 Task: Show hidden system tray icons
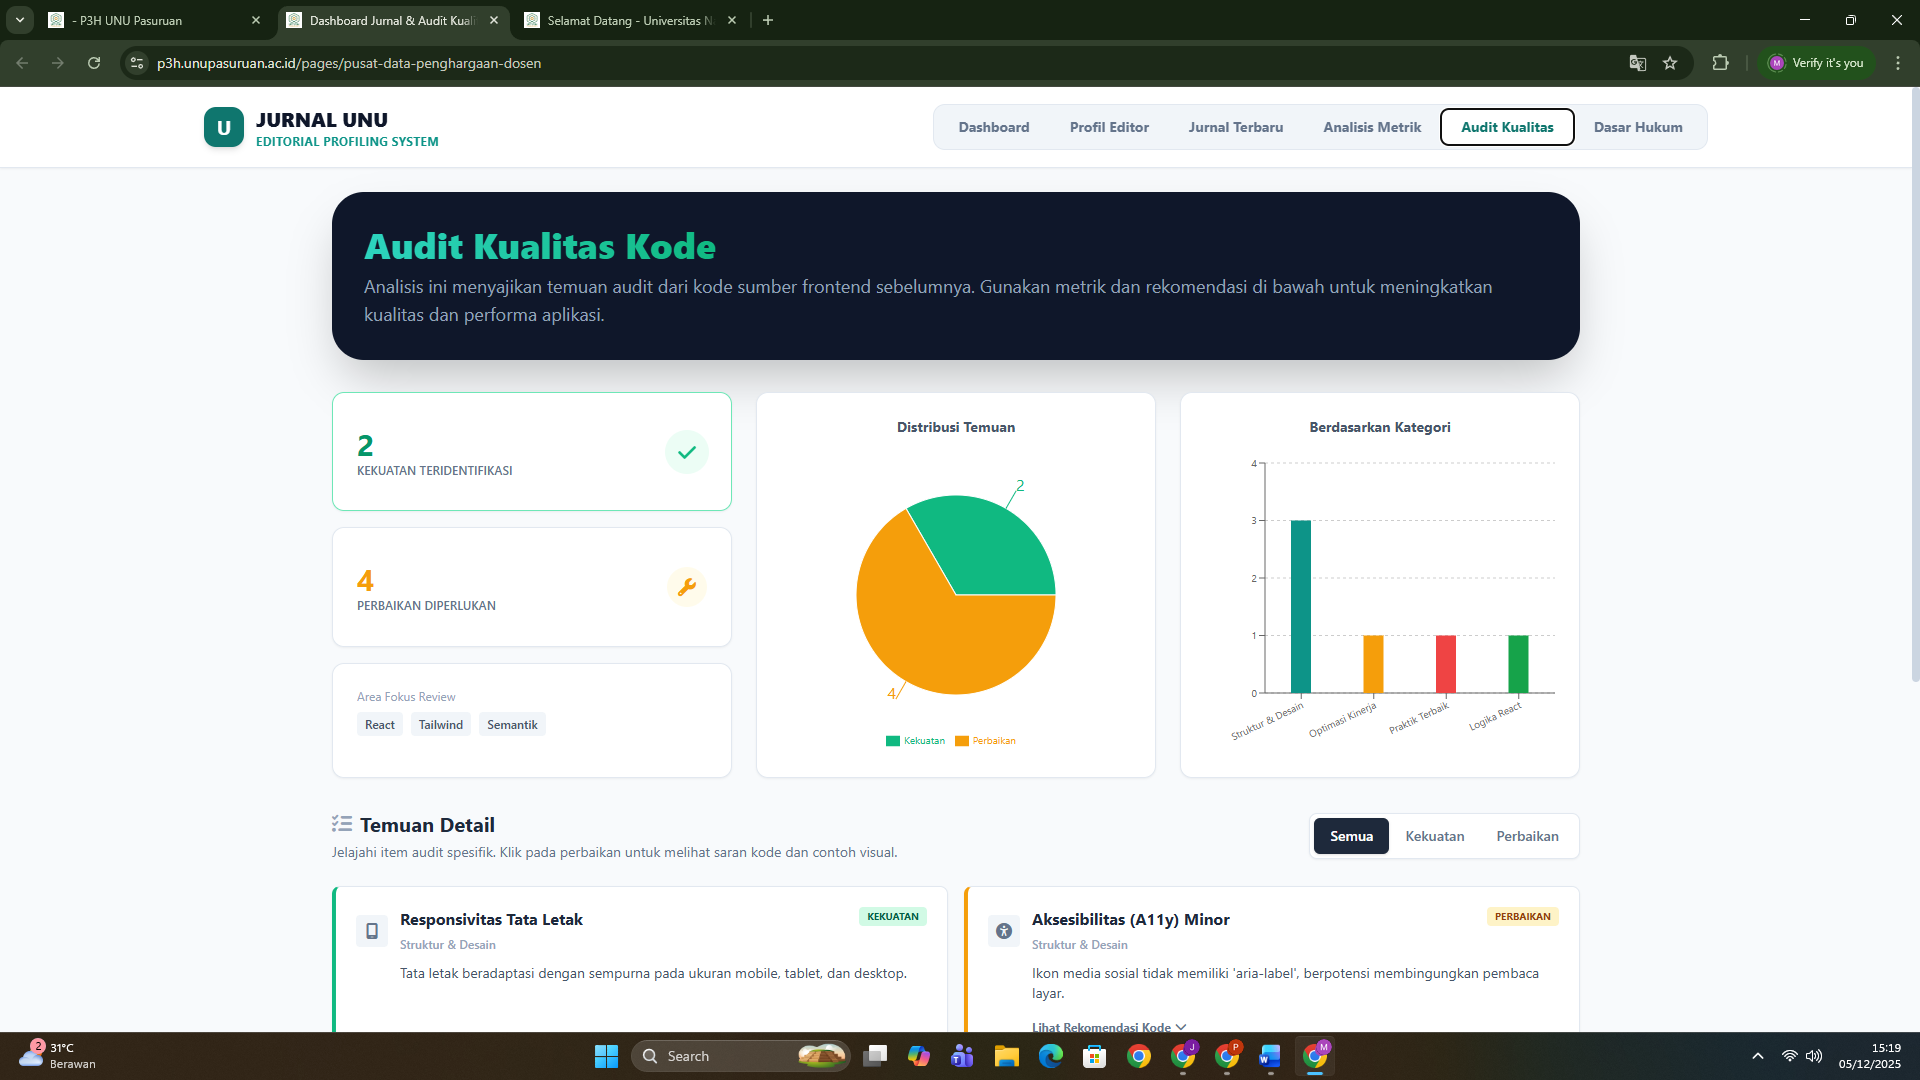coord(1758,1056)
